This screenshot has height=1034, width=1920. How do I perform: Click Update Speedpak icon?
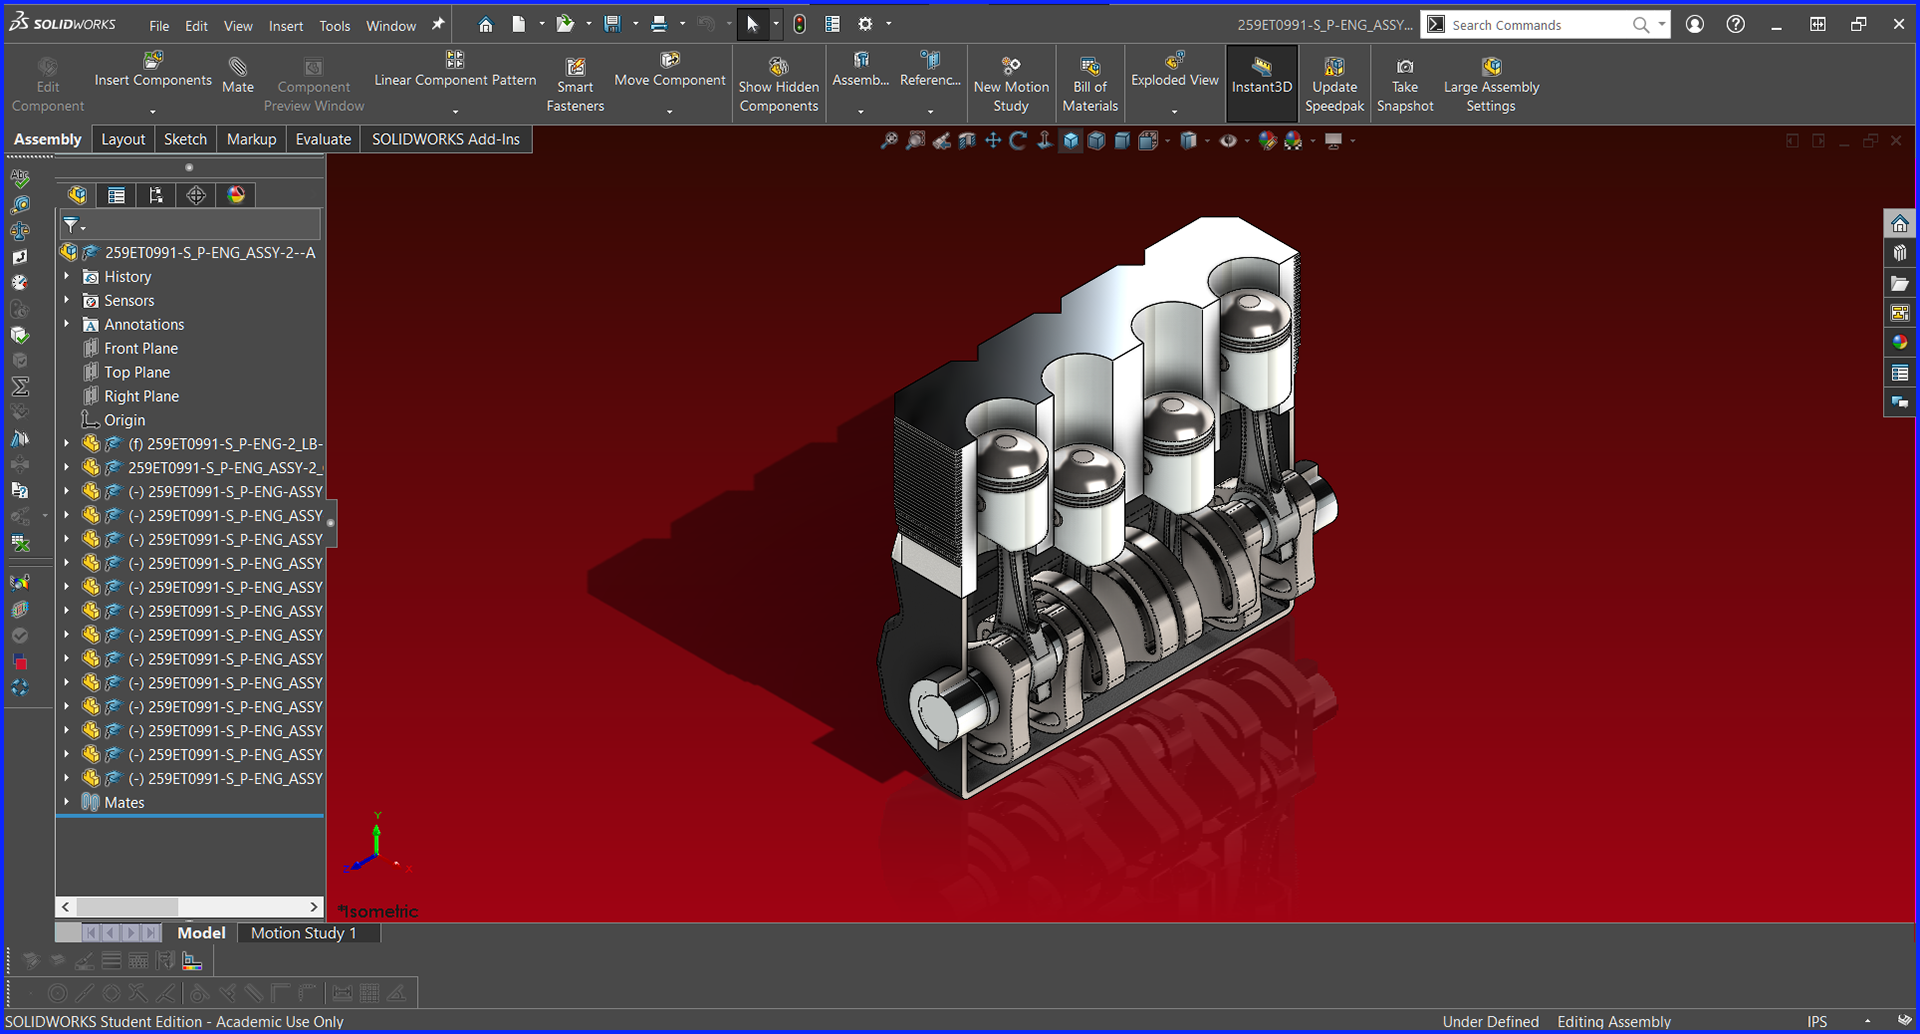[x=1334, y=67]
